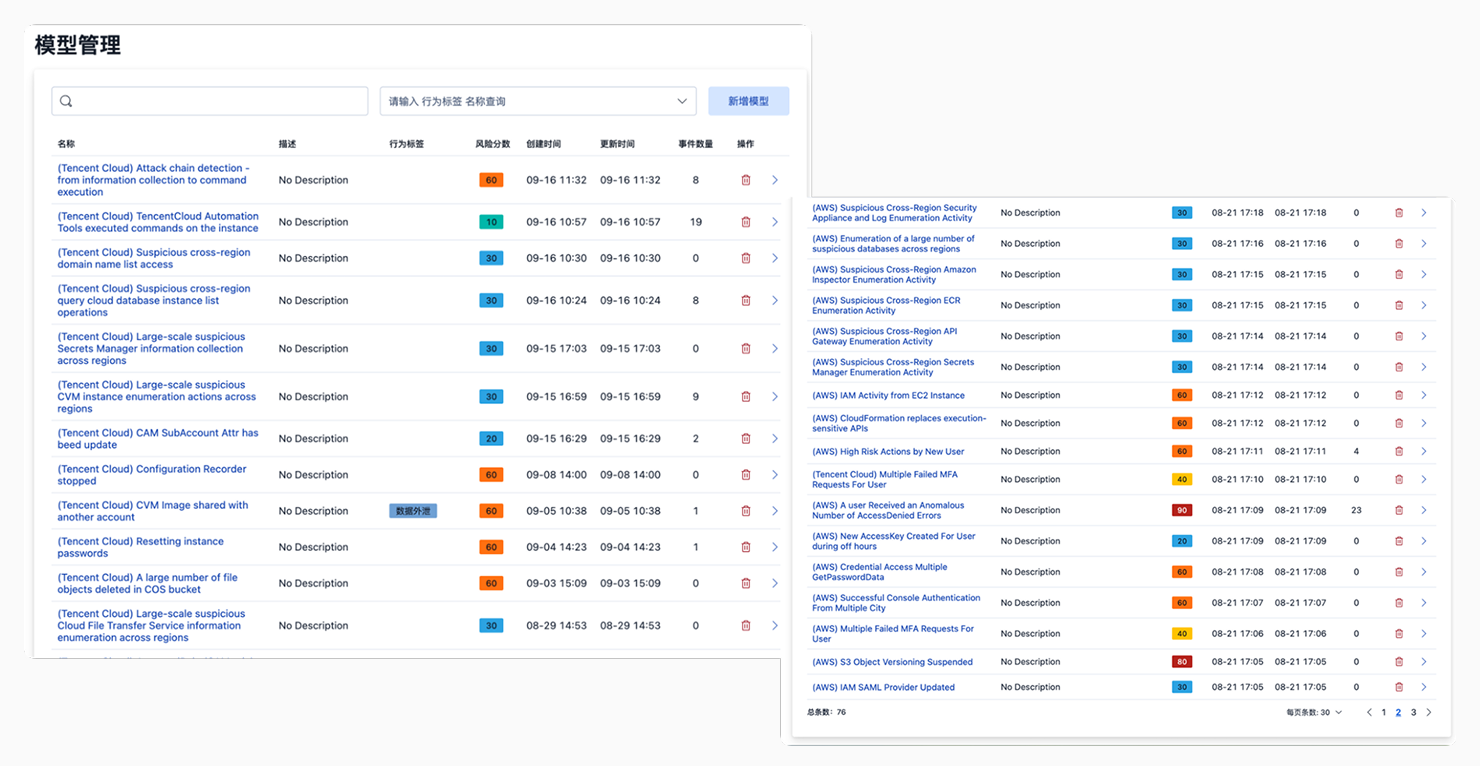Expand the CAM SubAccount Attr row chevron
The image size is (1480, 766).
pyautogui.click(x=775, y=439)
